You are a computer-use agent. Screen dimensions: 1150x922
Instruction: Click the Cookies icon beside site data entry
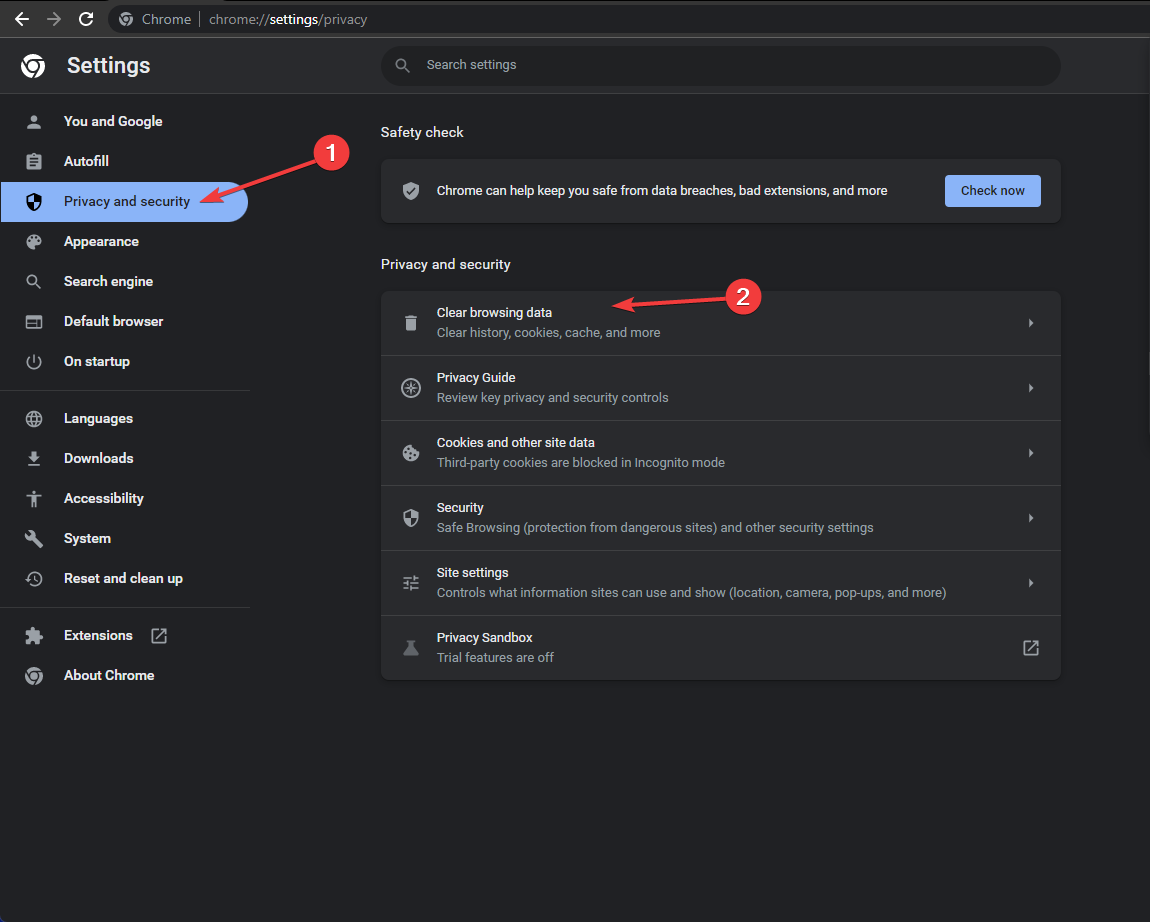point(410,452)
